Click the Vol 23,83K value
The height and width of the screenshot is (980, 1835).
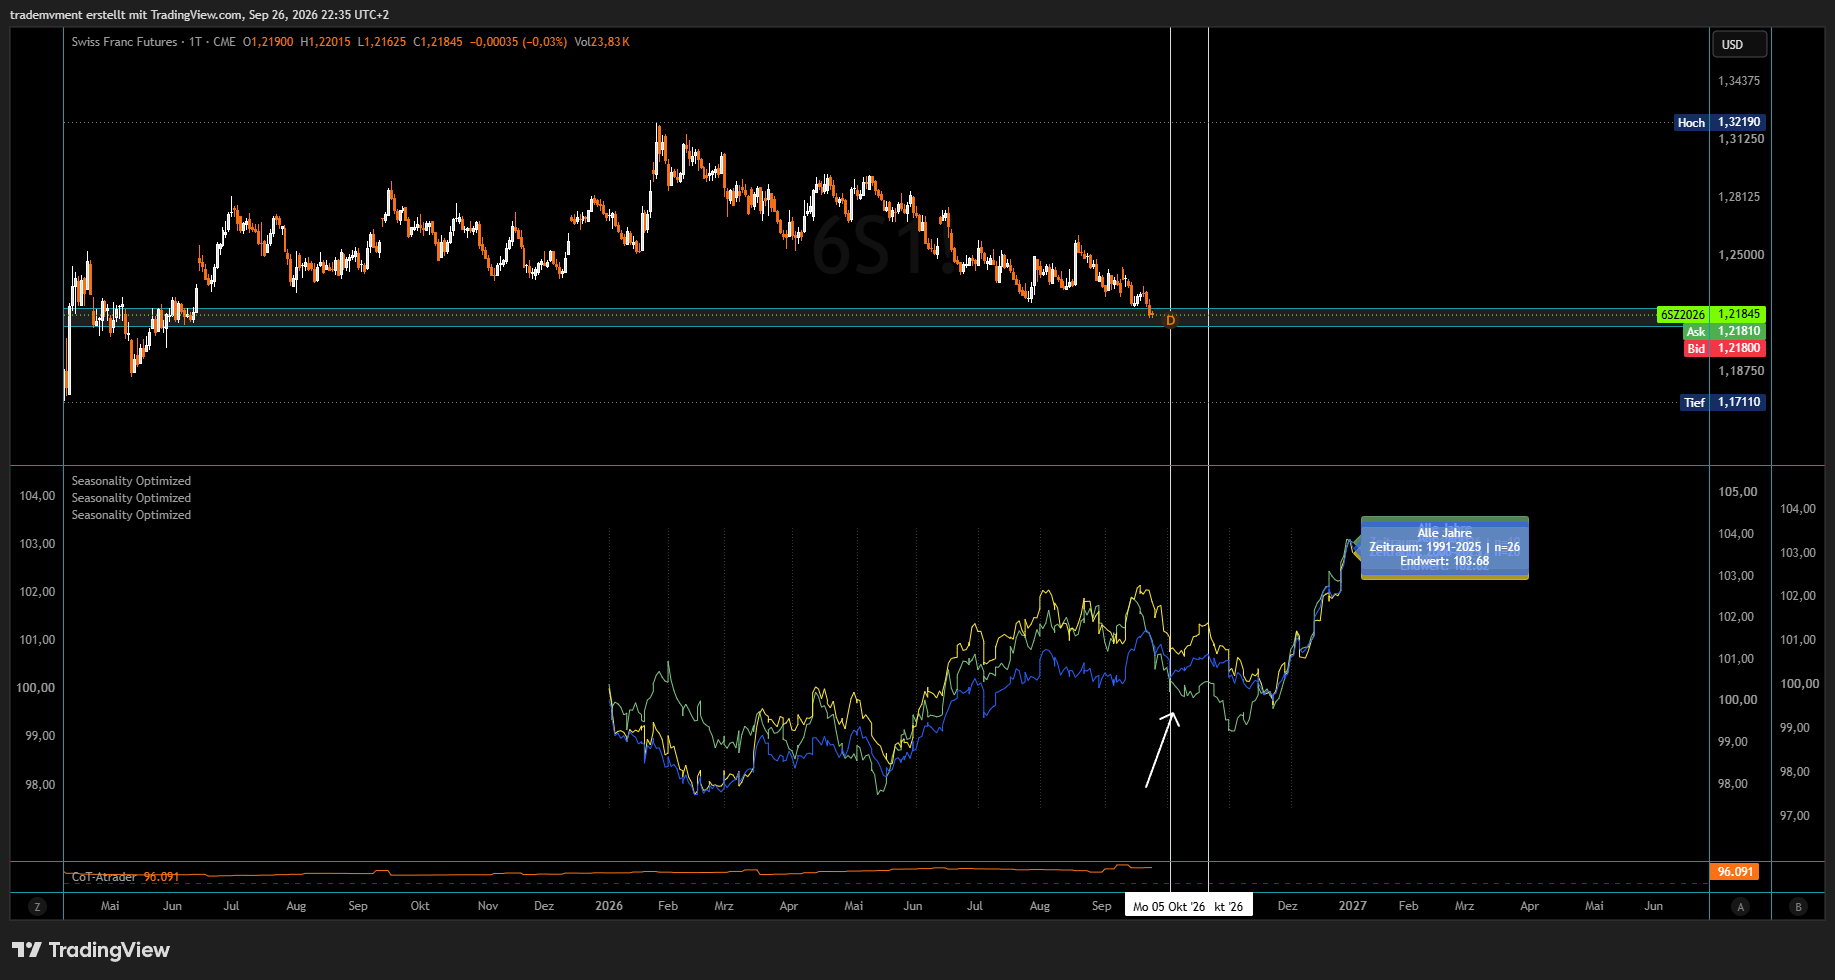pos(602,42)
